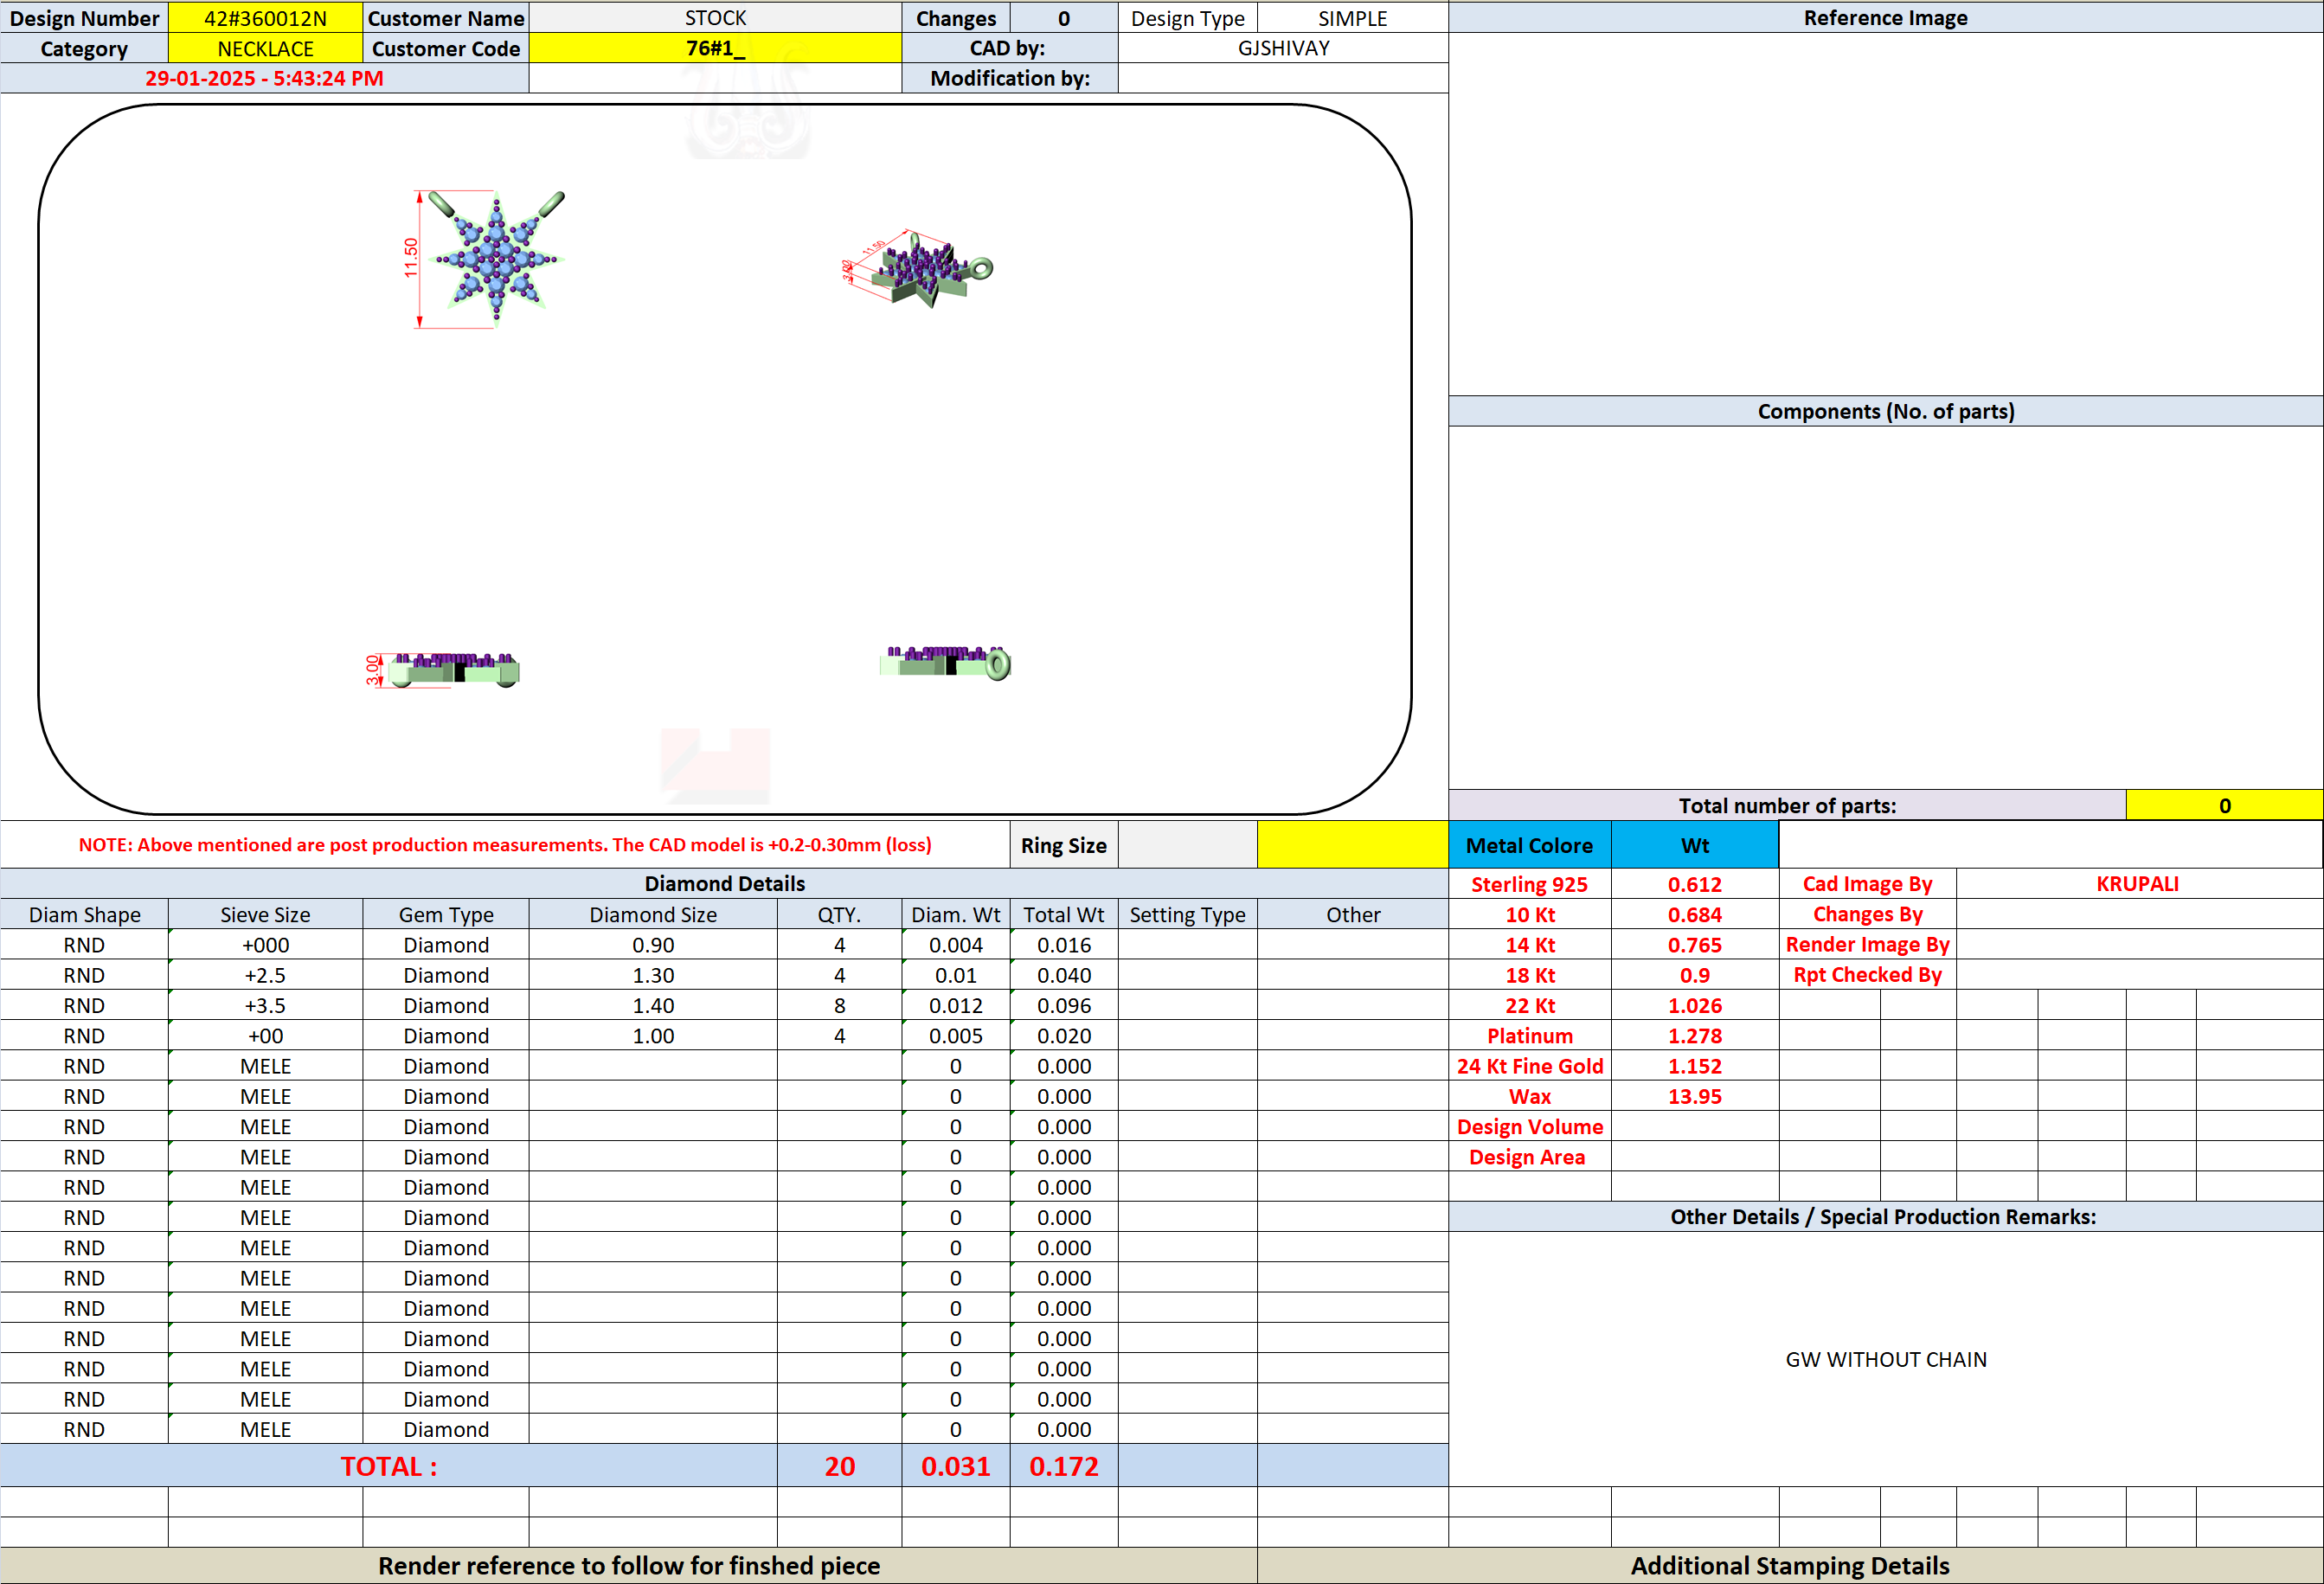Select the date stamp 29-01-2025 - 5:43:24 PM
2324x1584 pixels.
click(x=264, y=78)
